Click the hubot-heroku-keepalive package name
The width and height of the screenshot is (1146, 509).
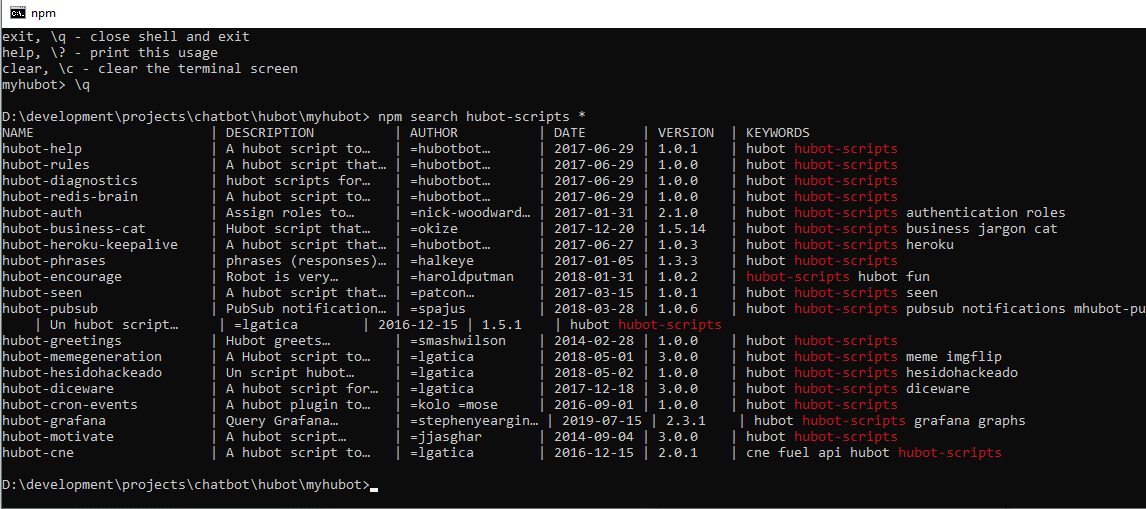90,245
